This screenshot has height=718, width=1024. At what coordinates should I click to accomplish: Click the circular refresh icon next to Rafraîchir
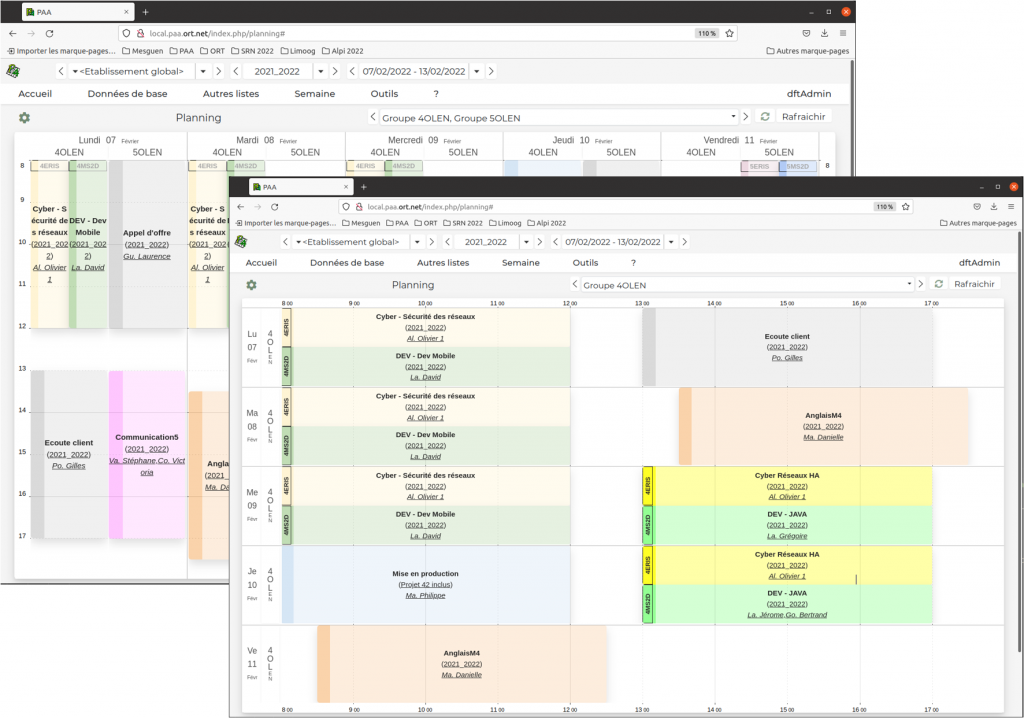coord(938,284)
